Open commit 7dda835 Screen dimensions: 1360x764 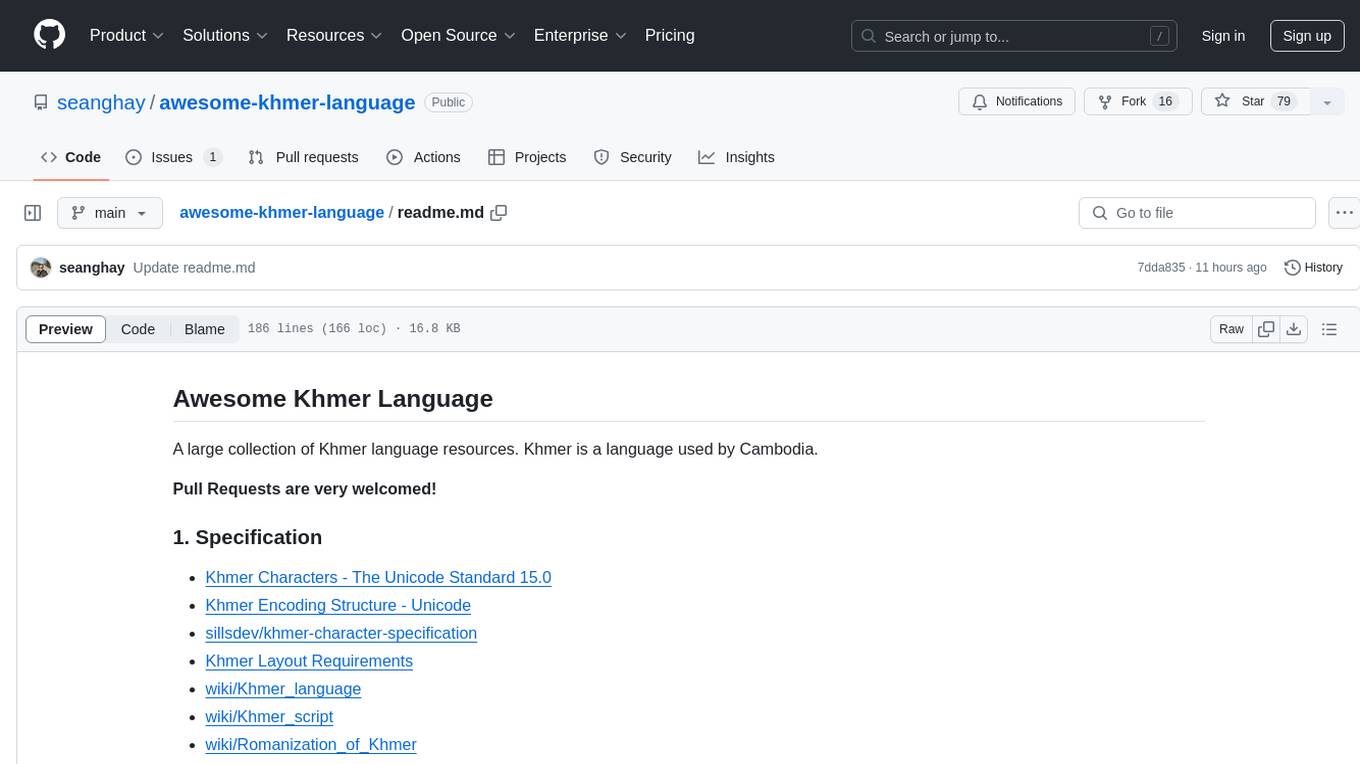click(x=1161, y=268)
